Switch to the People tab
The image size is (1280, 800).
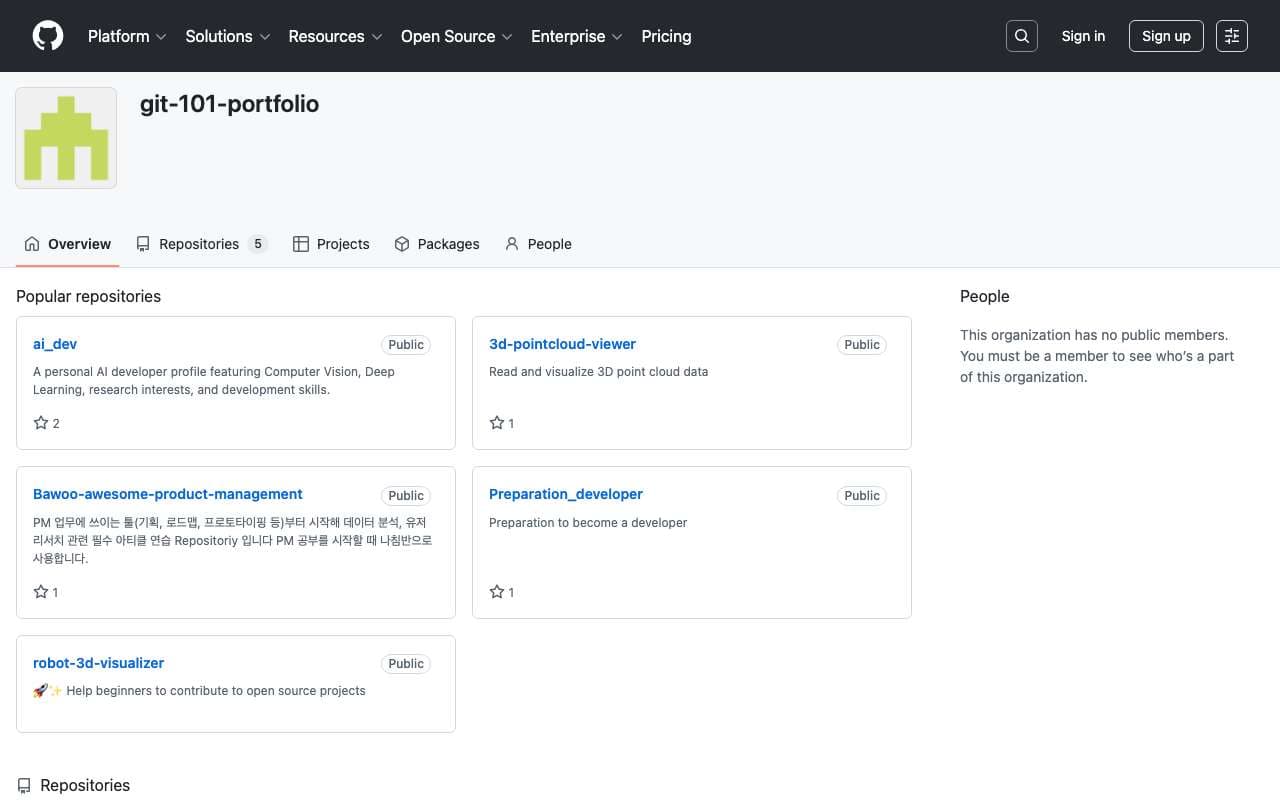pos(538,244)
